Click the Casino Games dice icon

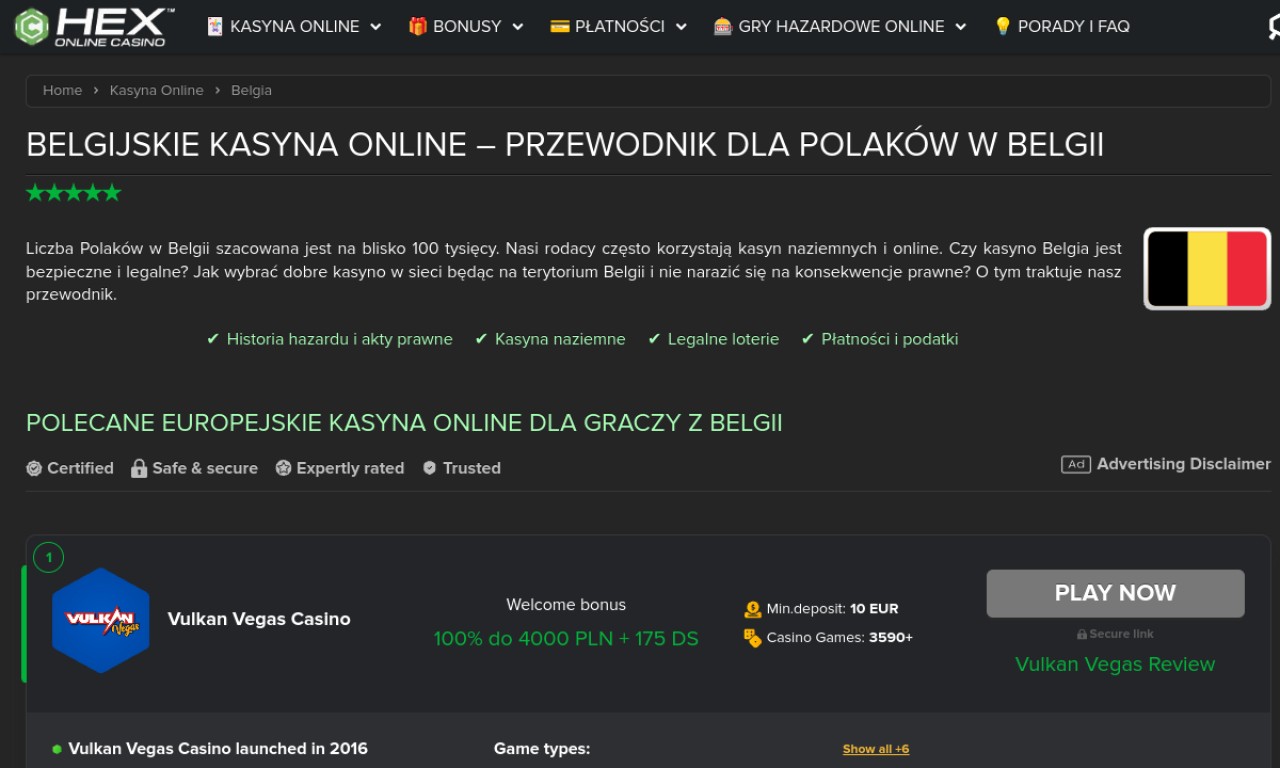(753, 638)
